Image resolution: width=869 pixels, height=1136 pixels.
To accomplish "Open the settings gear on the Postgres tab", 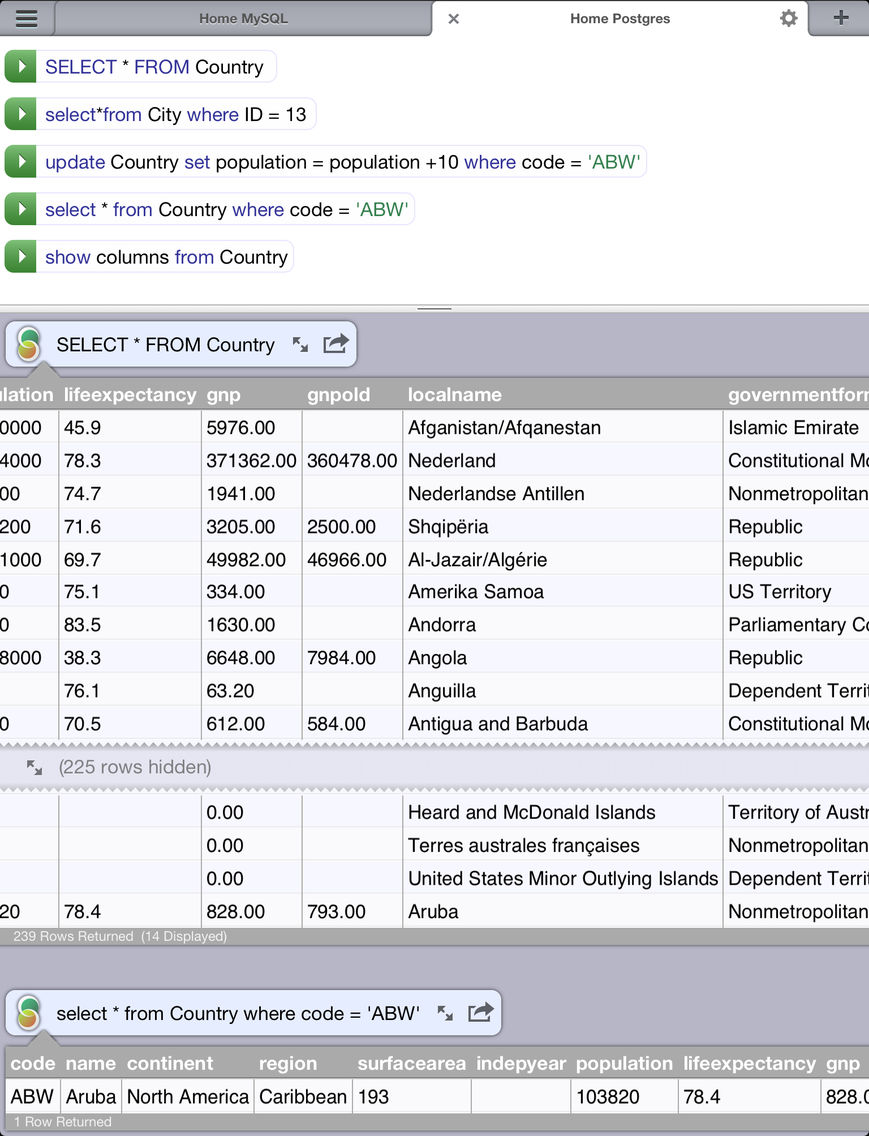I will 789,18.
